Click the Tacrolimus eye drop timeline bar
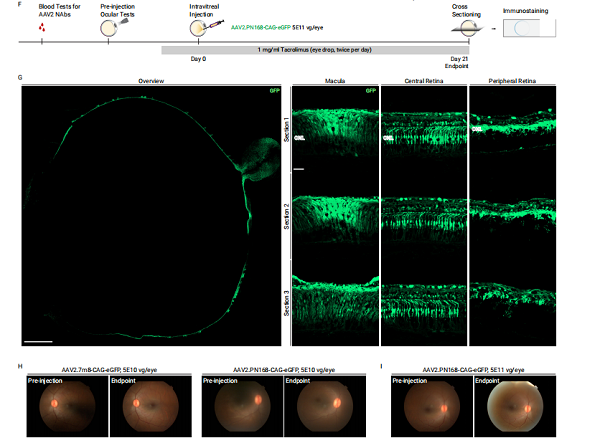Screen dimensions: 600x443 coord(315,50)
